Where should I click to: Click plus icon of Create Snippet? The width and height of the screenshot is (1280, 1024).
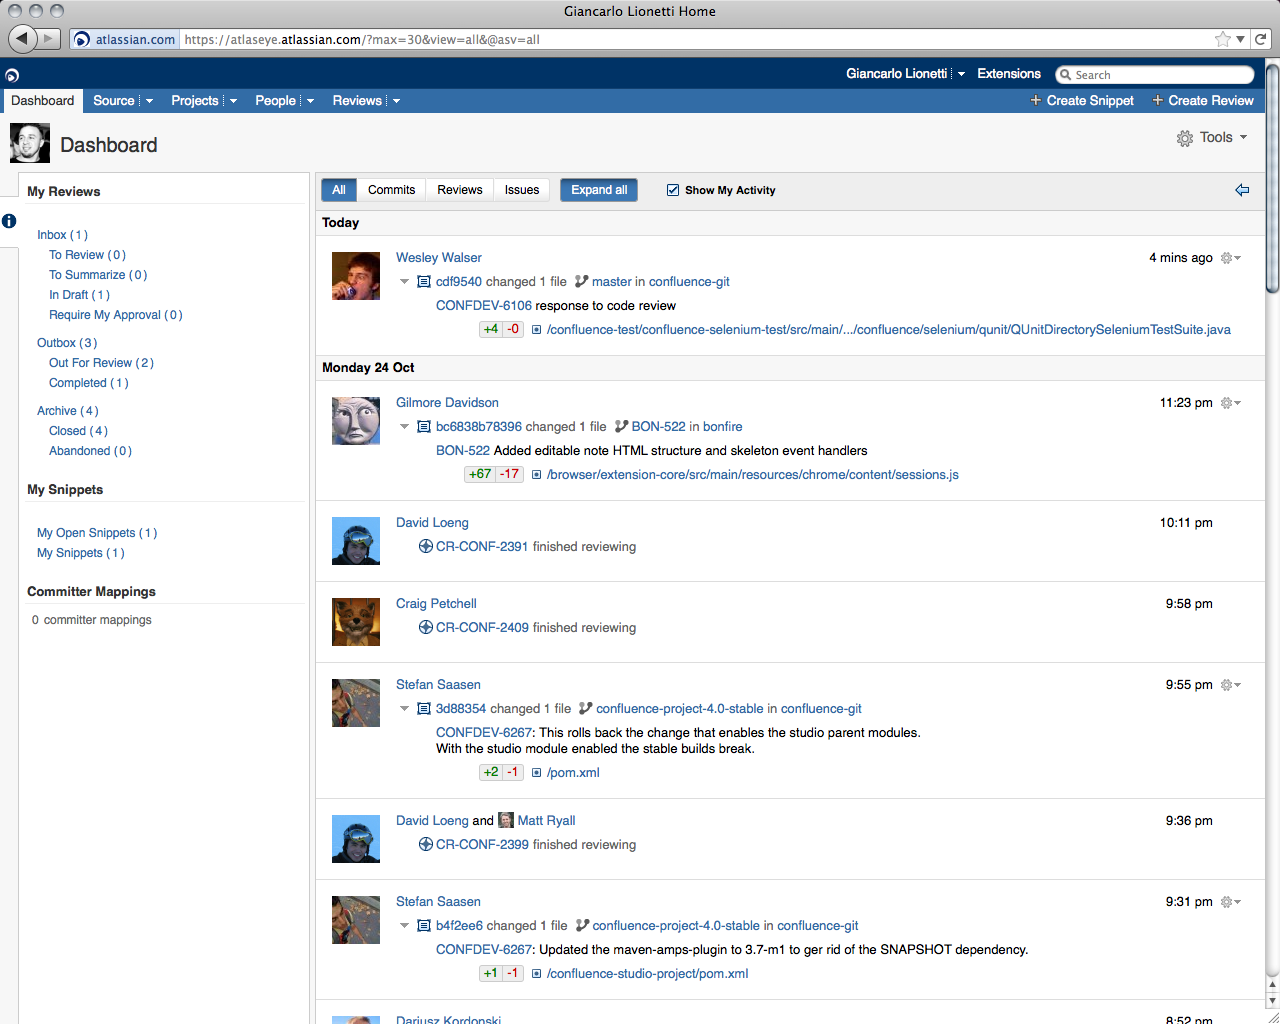tap(1036, 100)
